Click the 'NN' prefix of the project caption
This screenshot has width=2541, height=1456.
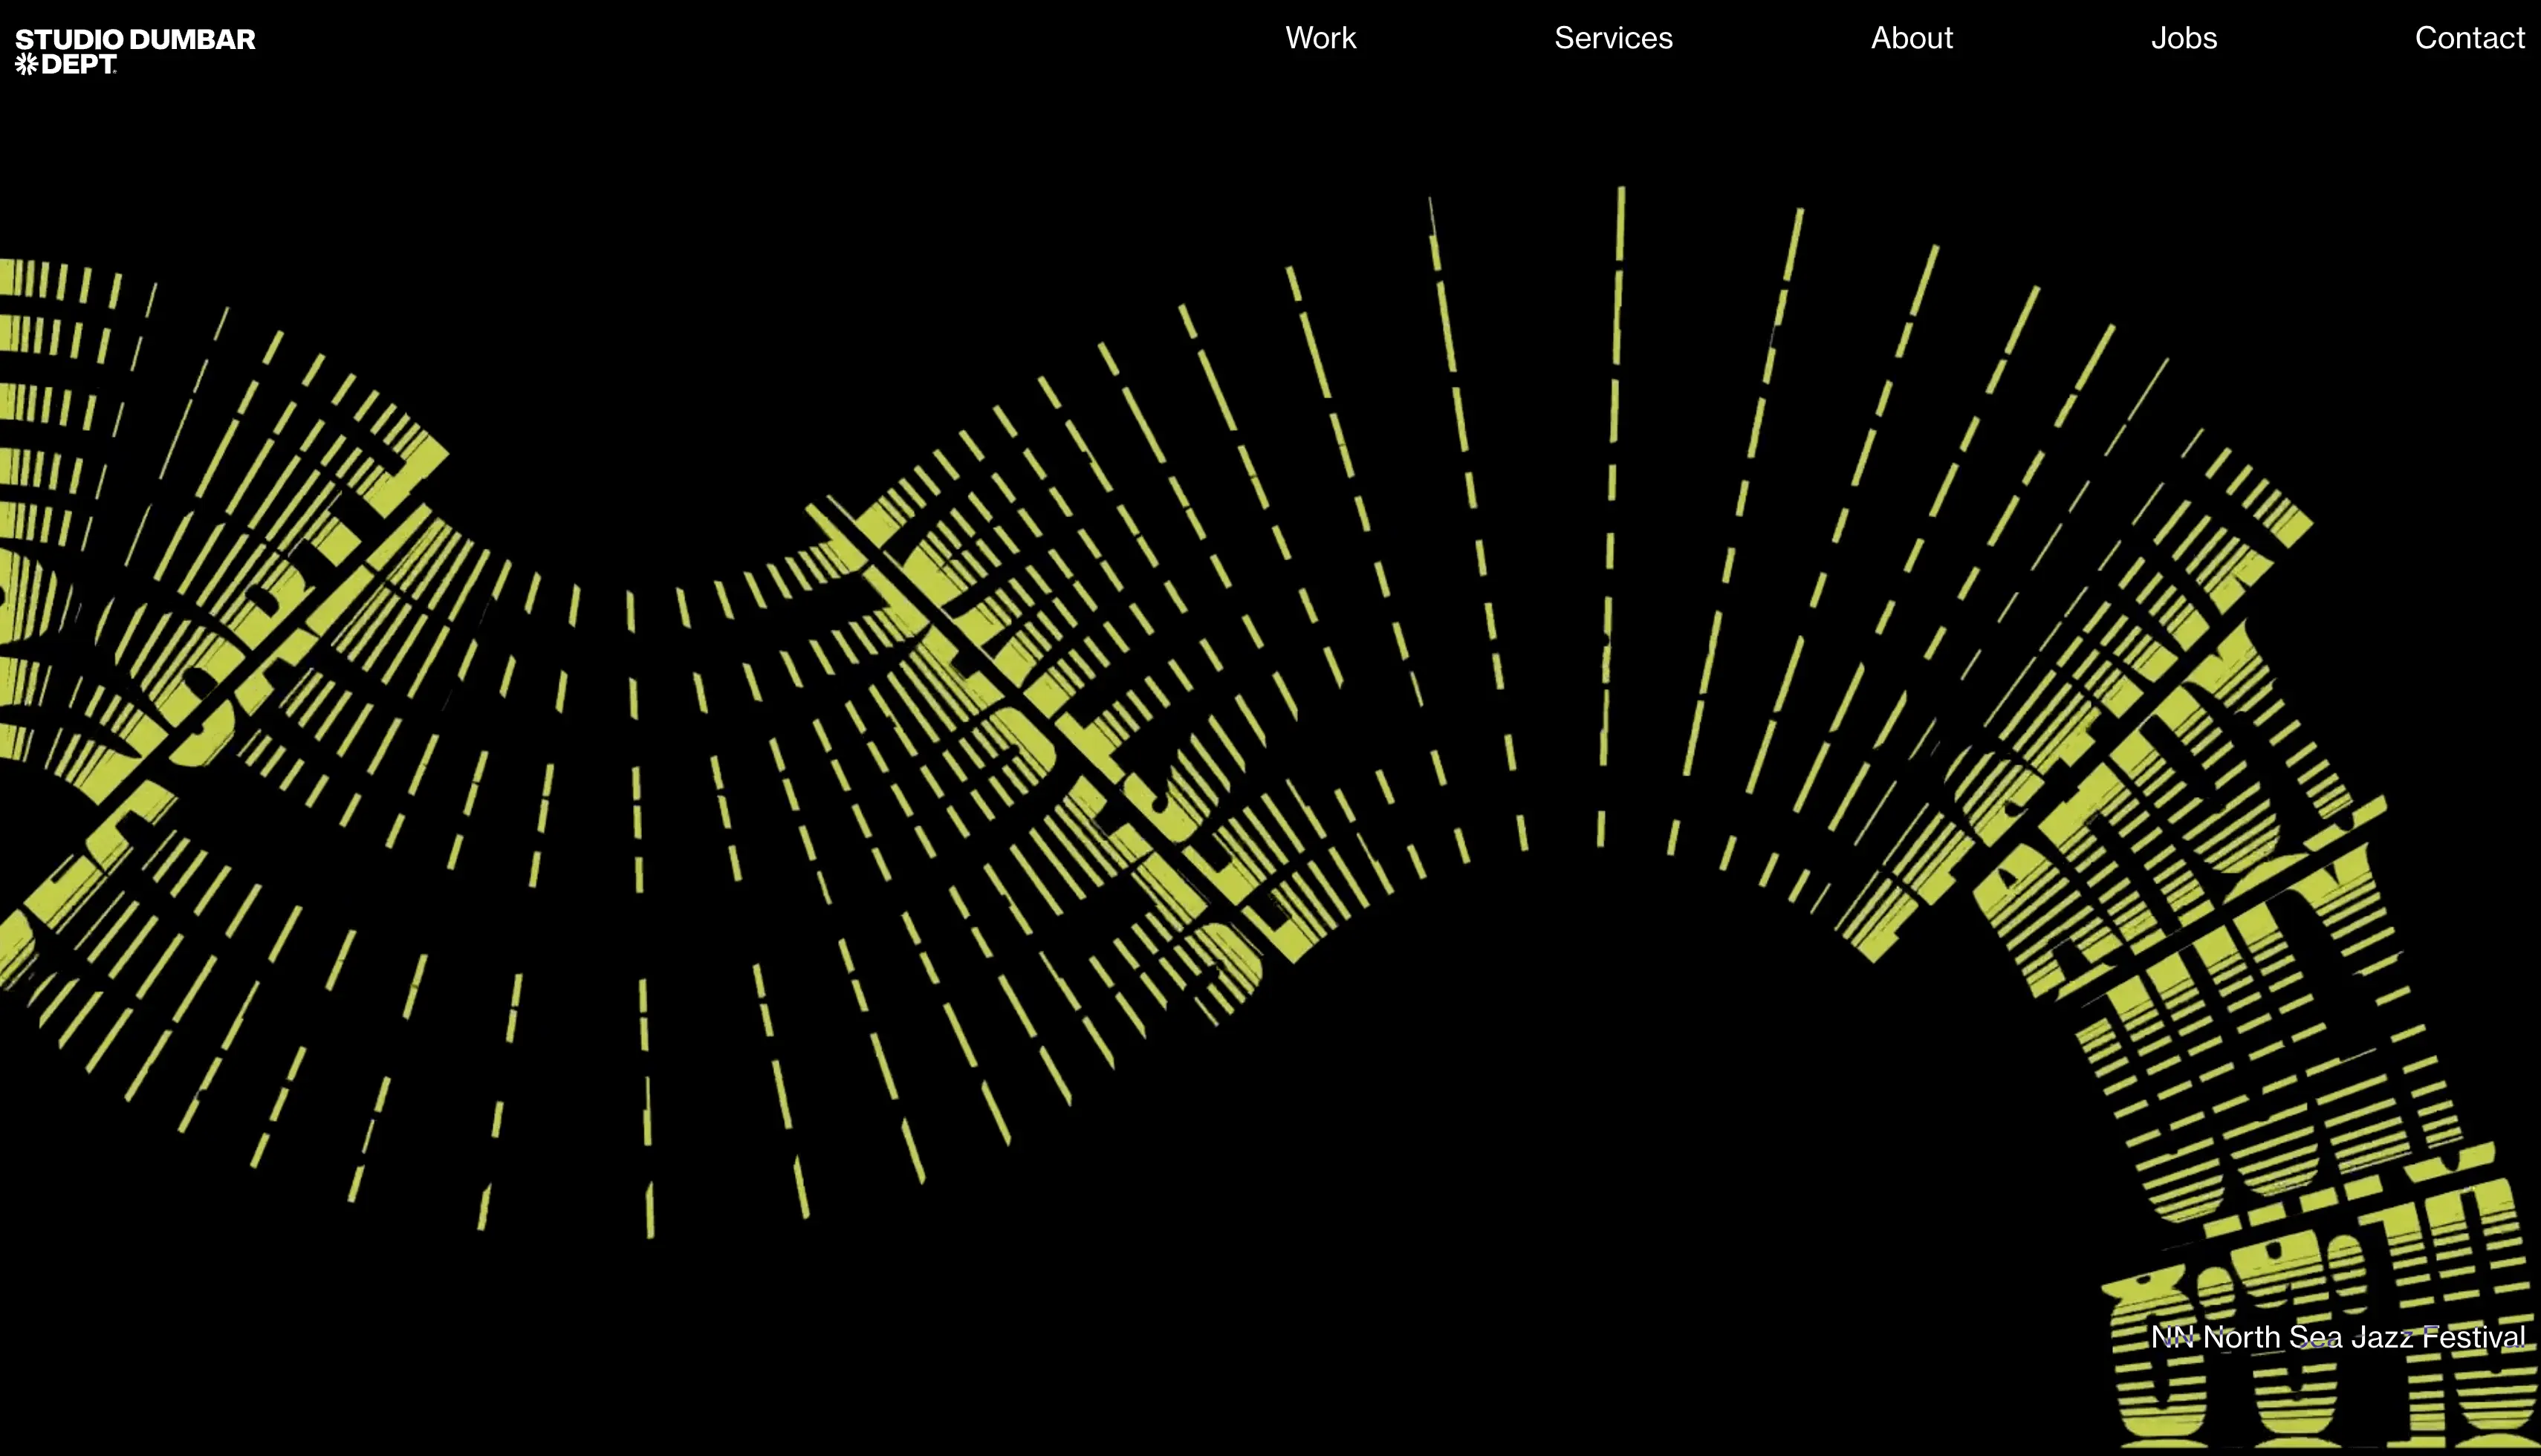2172,1337
